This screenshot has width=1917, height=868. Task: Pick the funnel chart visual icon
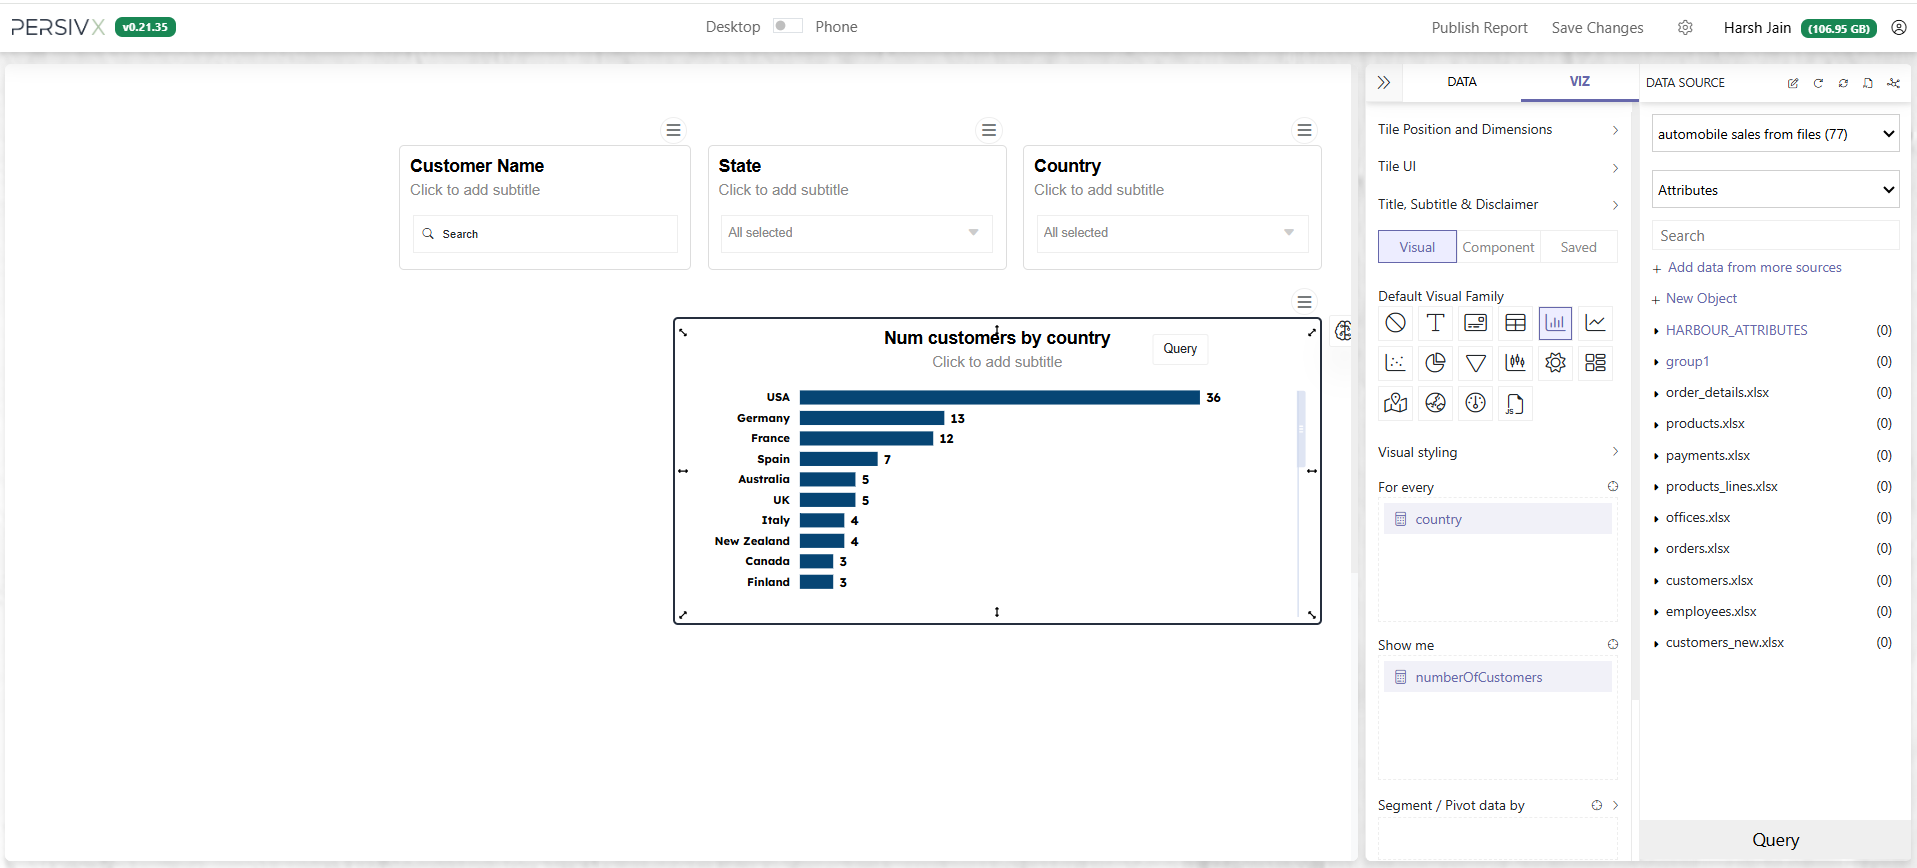tap(1475, 363)
